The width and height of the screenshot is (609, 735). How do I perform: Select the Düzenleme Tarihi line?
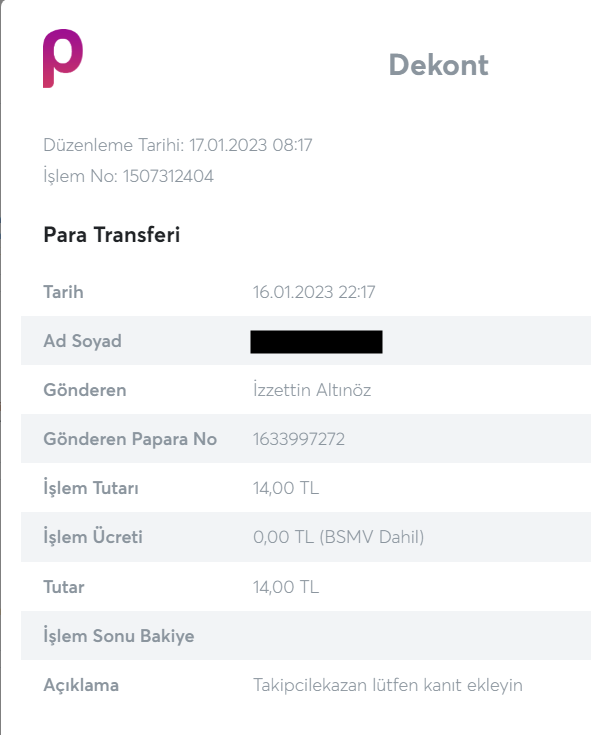(178, 145)
